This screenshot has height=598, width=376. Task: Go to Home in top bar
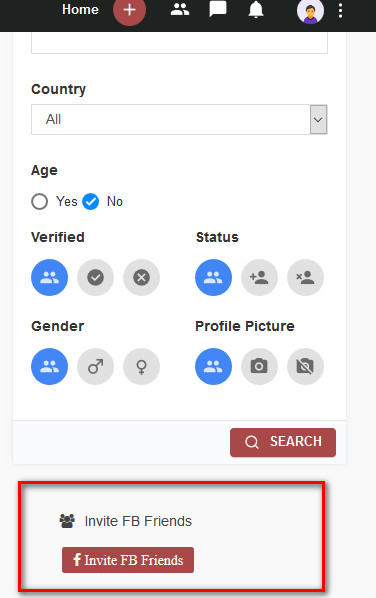(80, 10)
